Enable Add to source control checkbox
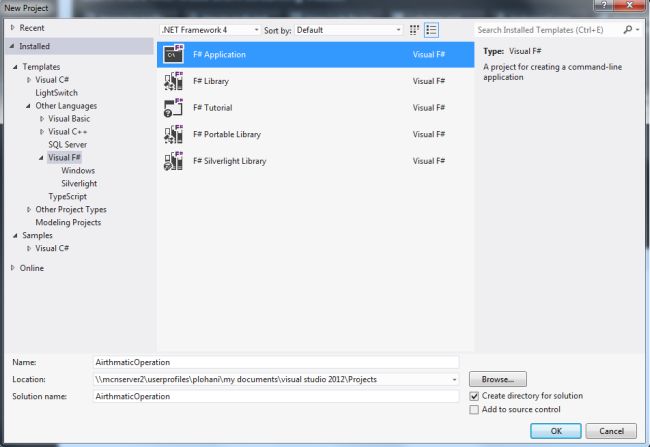650x447 pixels. 474,410
